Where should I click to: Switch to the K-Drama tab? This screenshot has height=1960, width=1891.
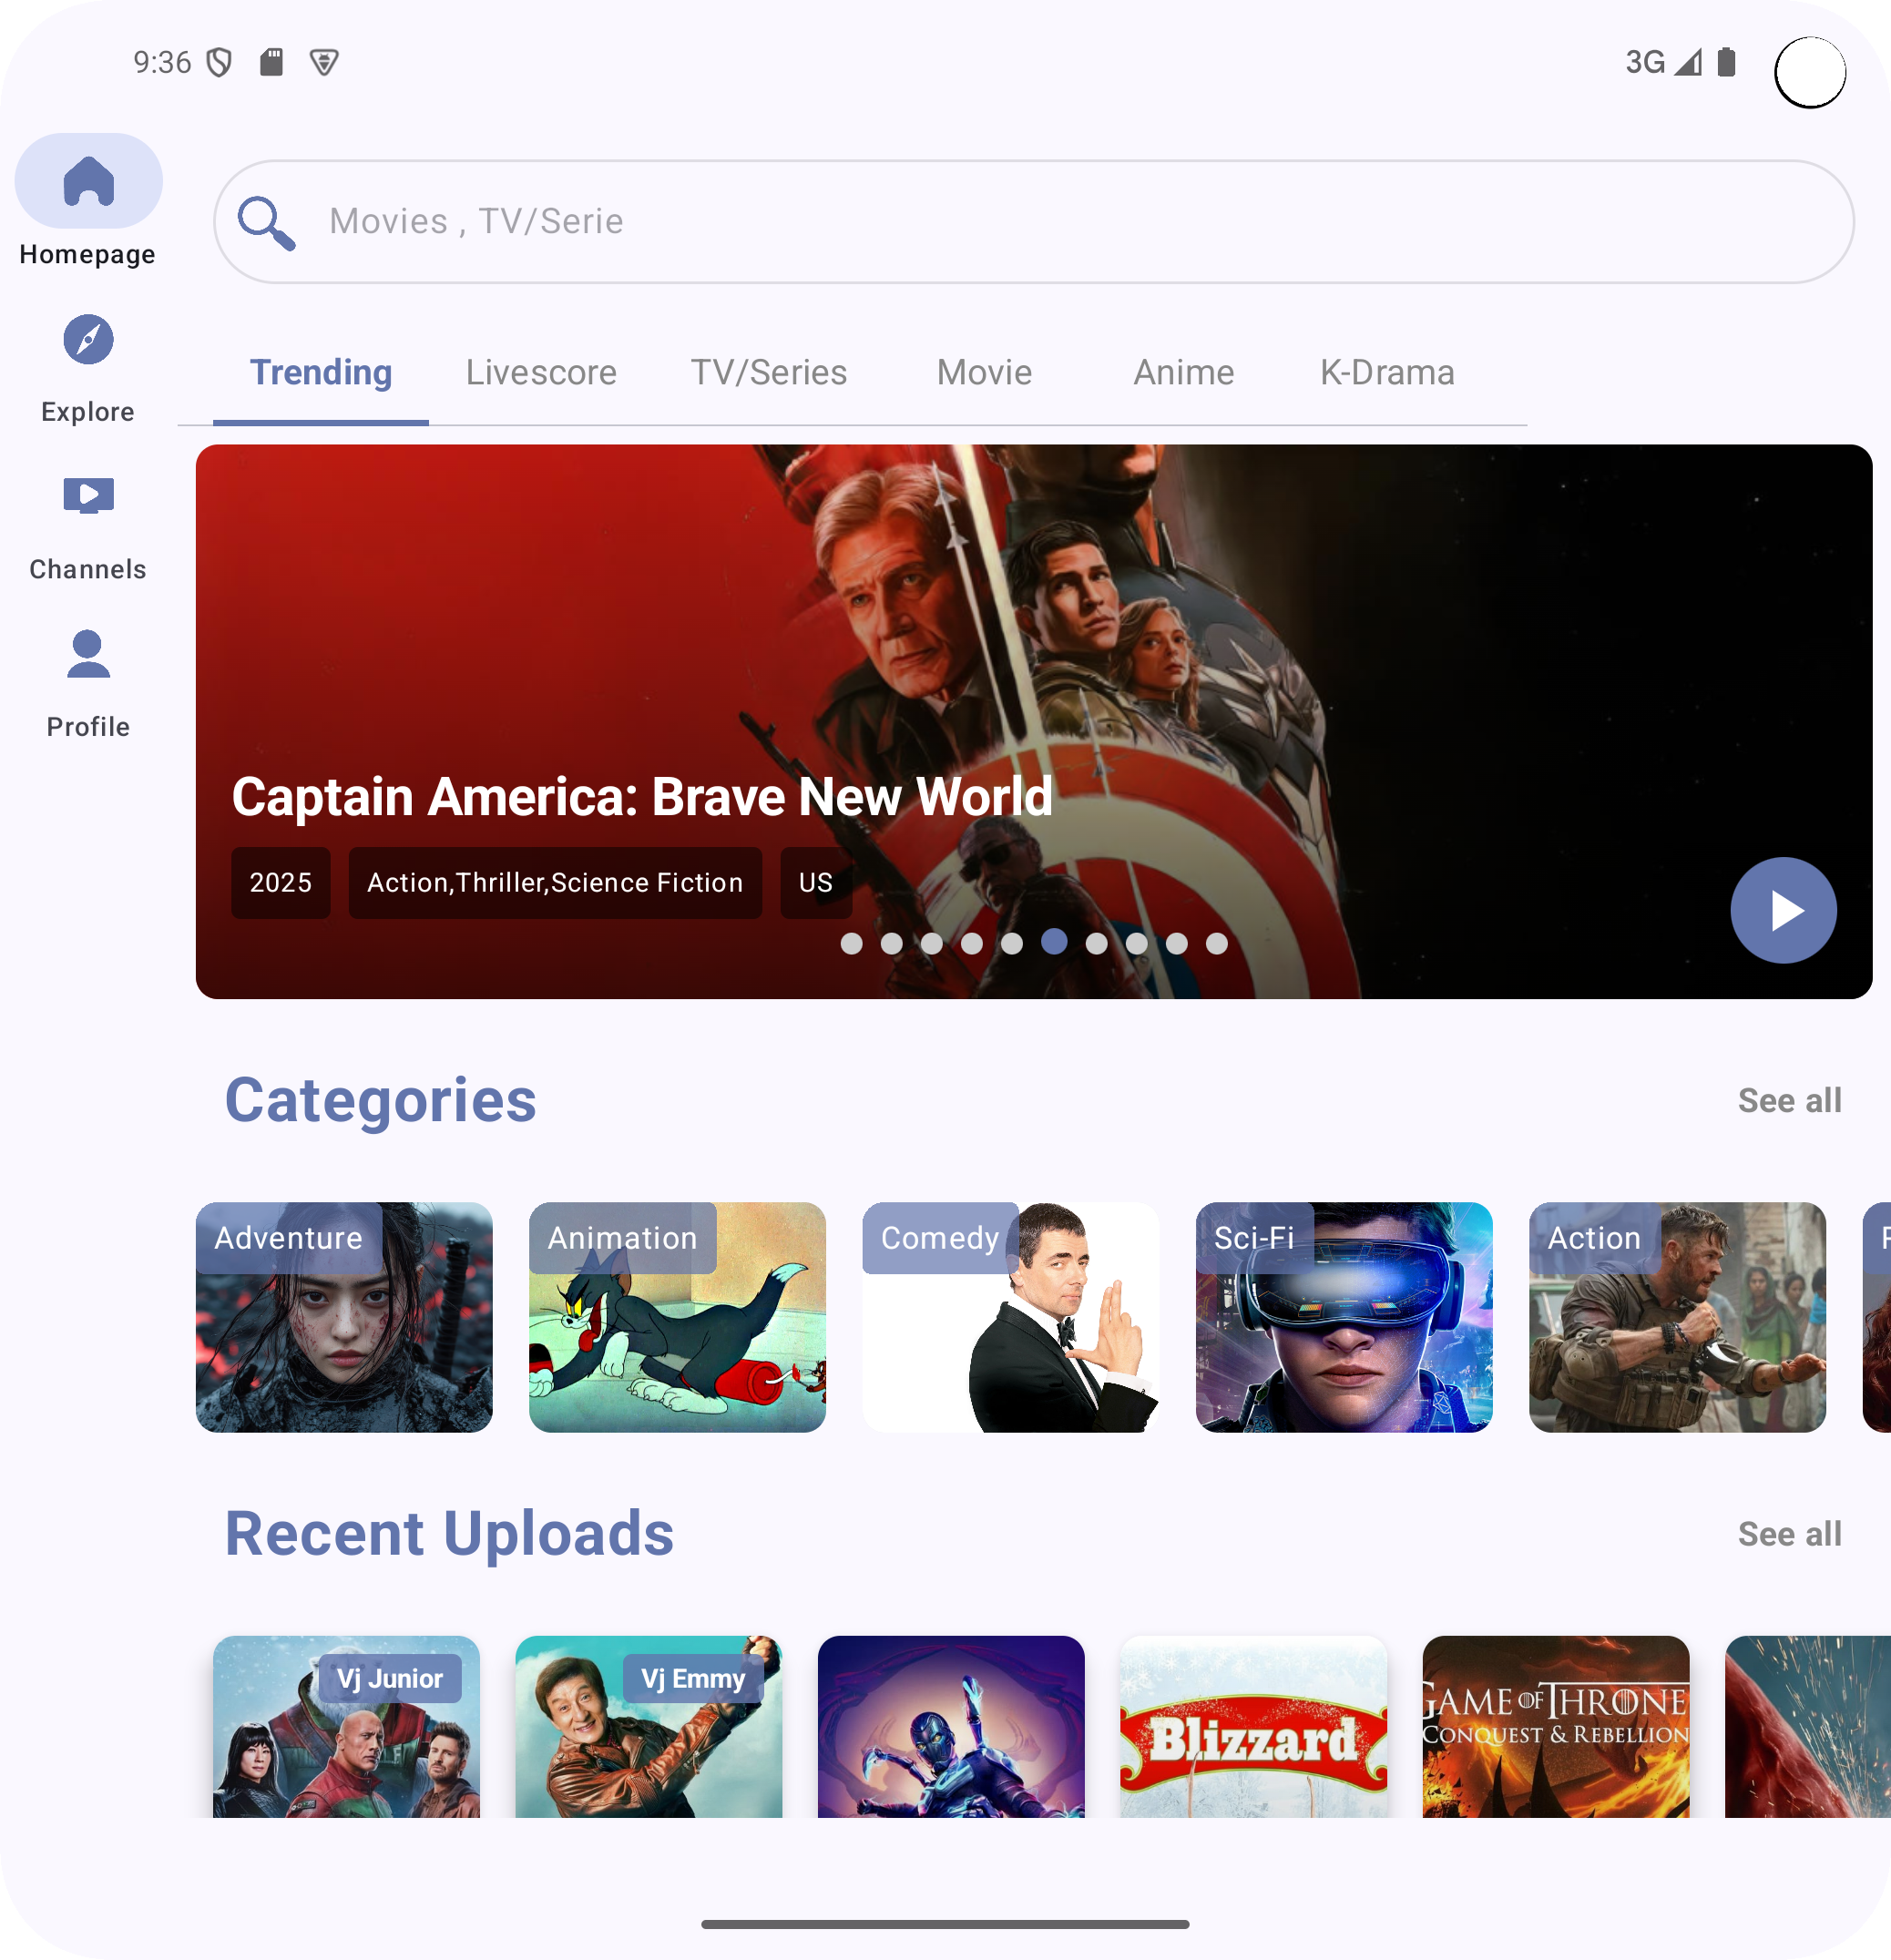[1387, 373]
